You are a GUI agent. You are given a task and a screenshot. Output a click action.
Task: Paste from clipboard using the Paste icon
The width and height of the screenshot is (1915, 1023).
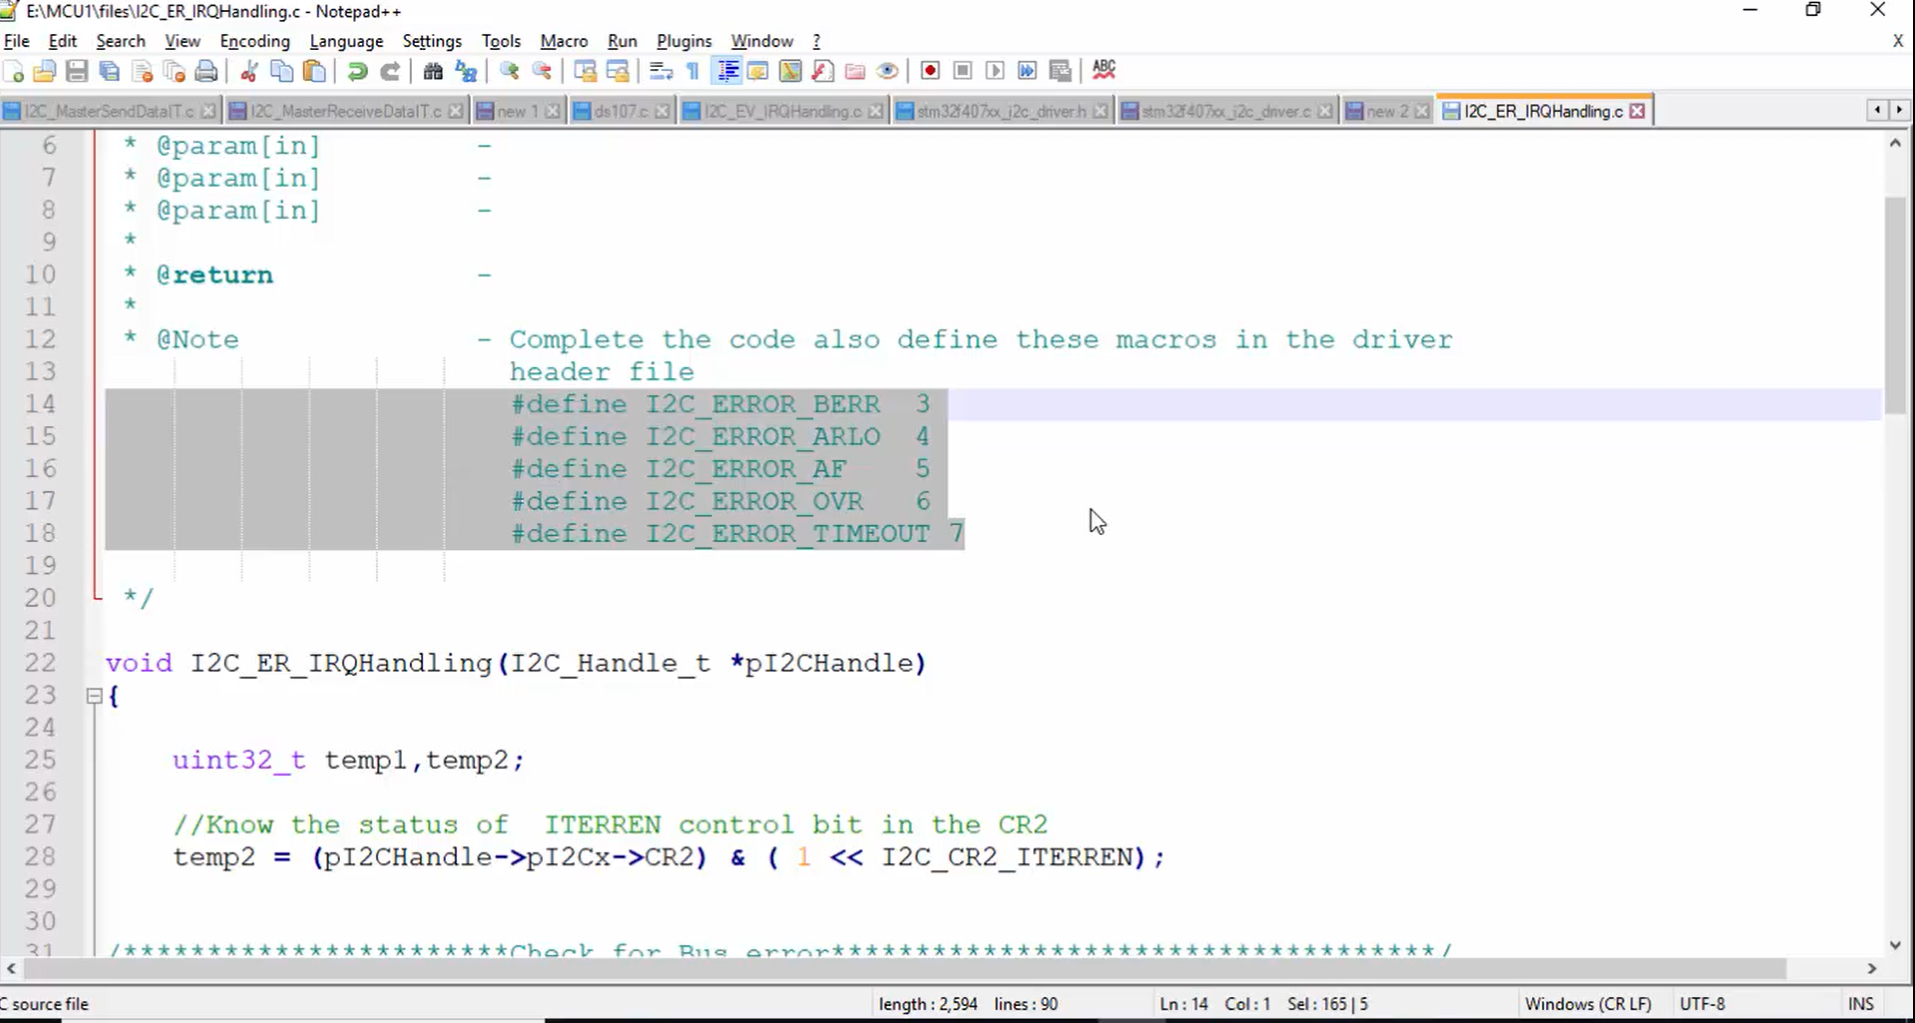(314, 71)
